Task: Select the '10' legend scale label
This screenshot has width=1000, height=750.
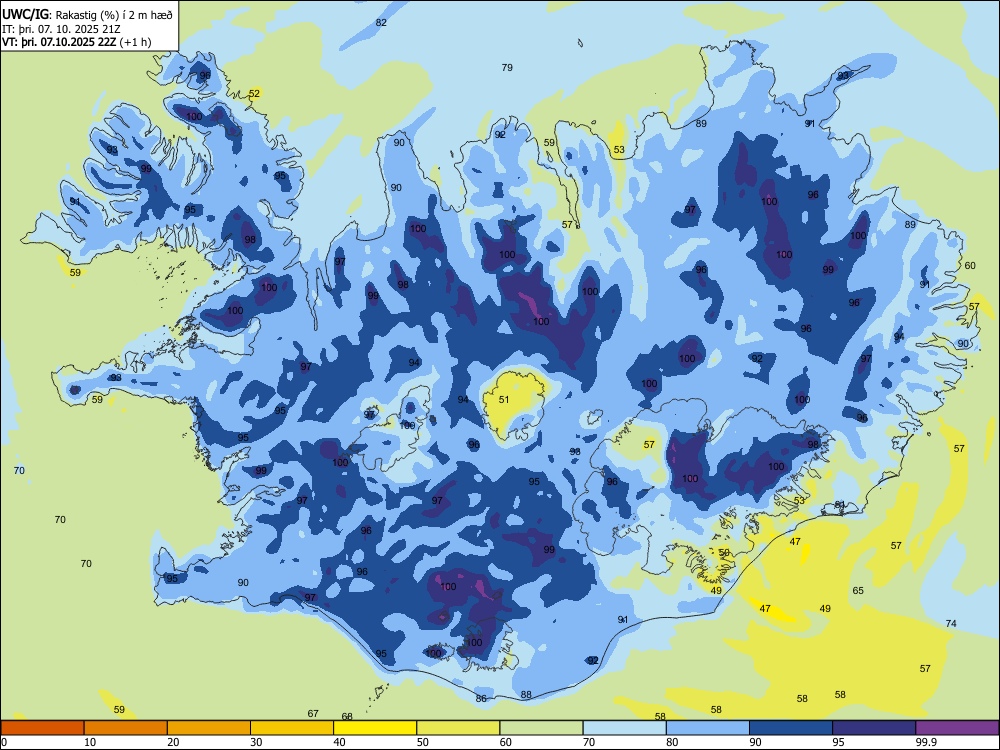Action: [x=90, y=742]
